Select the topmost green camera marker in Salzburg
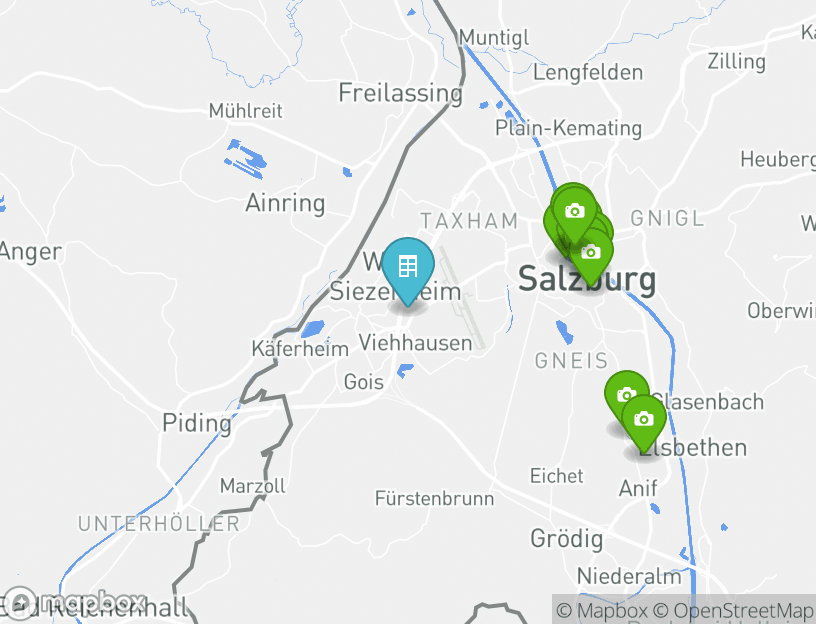816x624 pixels. [573, 213]
